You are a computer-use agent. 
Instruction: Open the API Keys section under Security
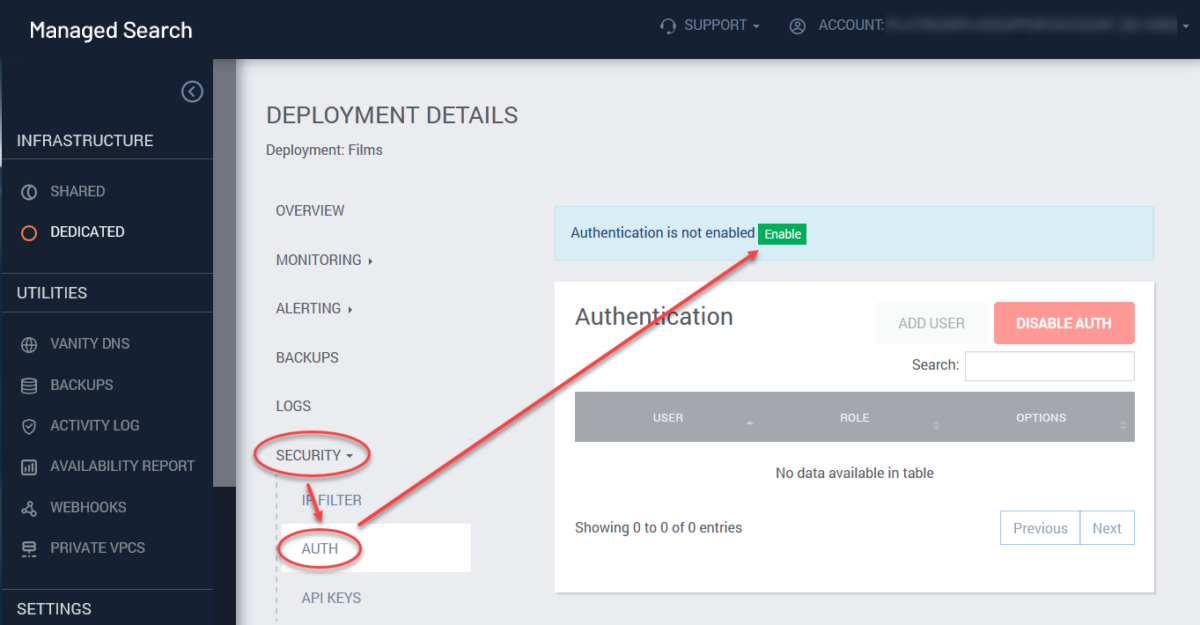[331, 597]
